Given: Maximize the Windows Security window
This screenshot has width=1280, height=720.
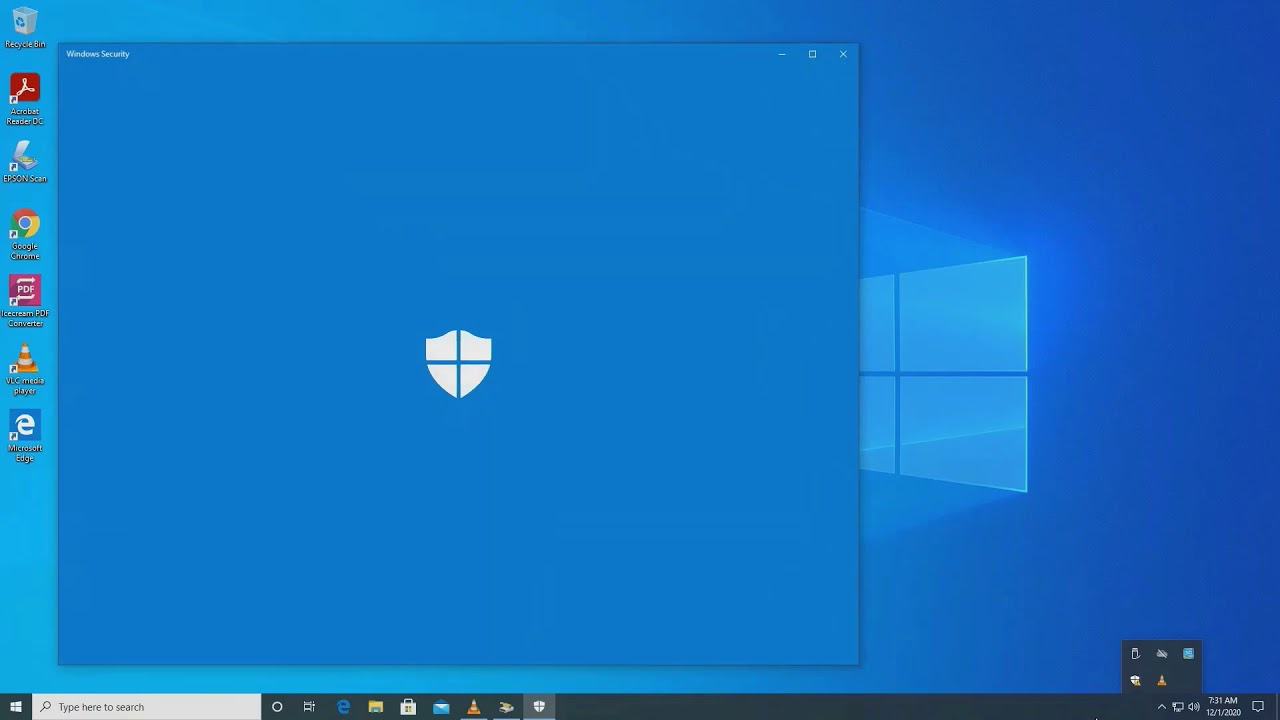Looking at the screenshot, I should tap(812, 54).
